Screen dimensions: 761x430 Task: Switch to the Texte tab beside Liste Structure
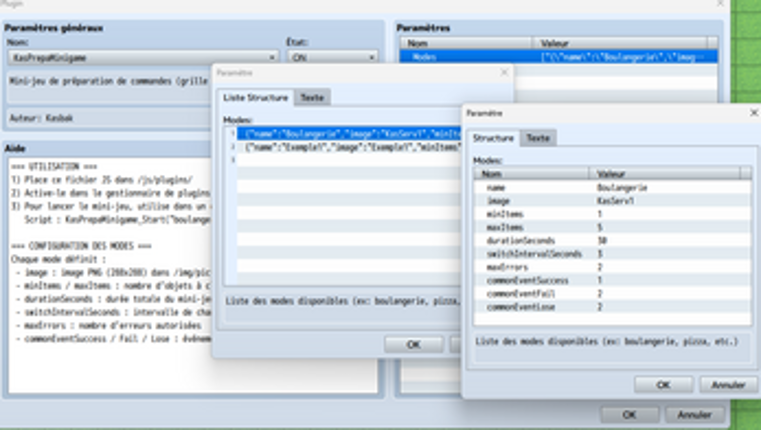click(x=312, y=98)
